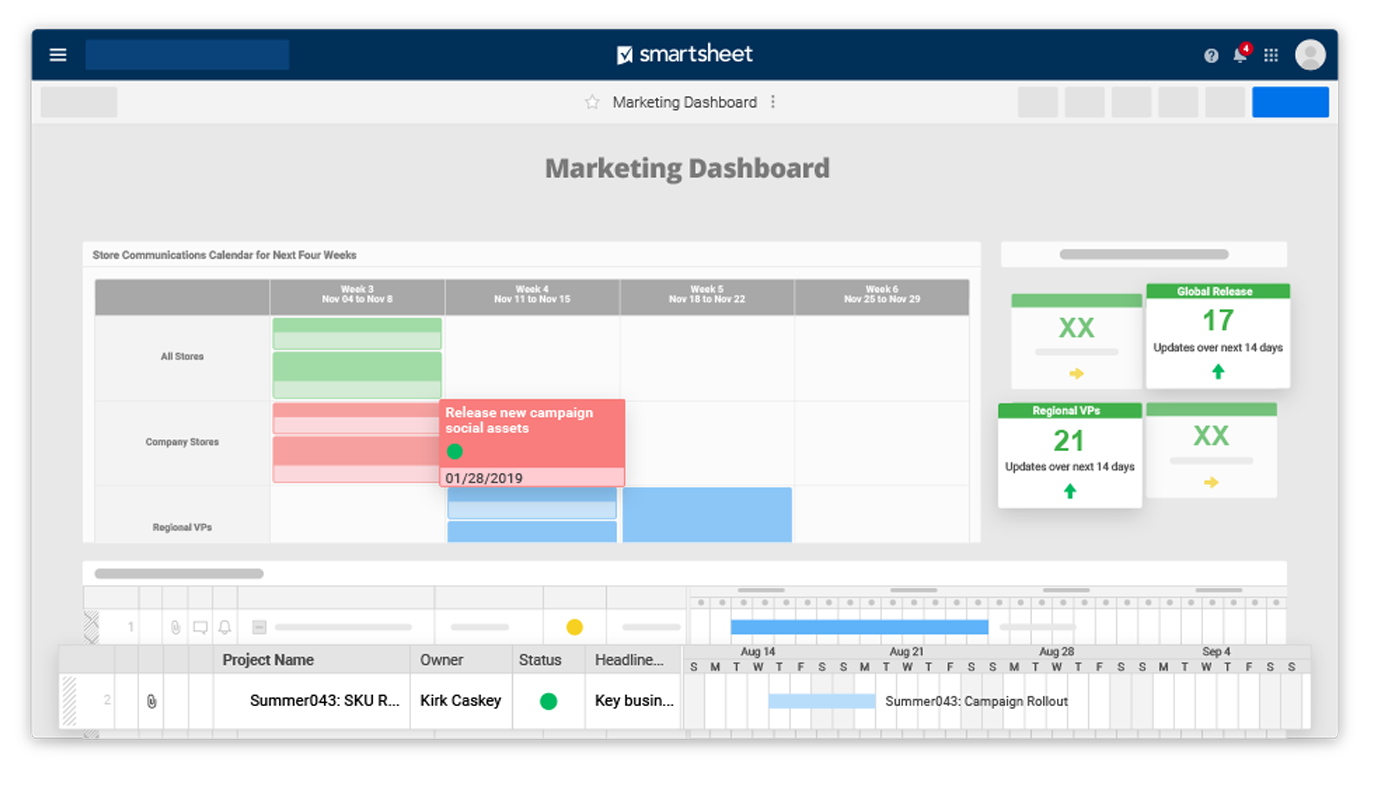Click the Summer043 Campaign Rollout Gantt bar

point(821,701)
